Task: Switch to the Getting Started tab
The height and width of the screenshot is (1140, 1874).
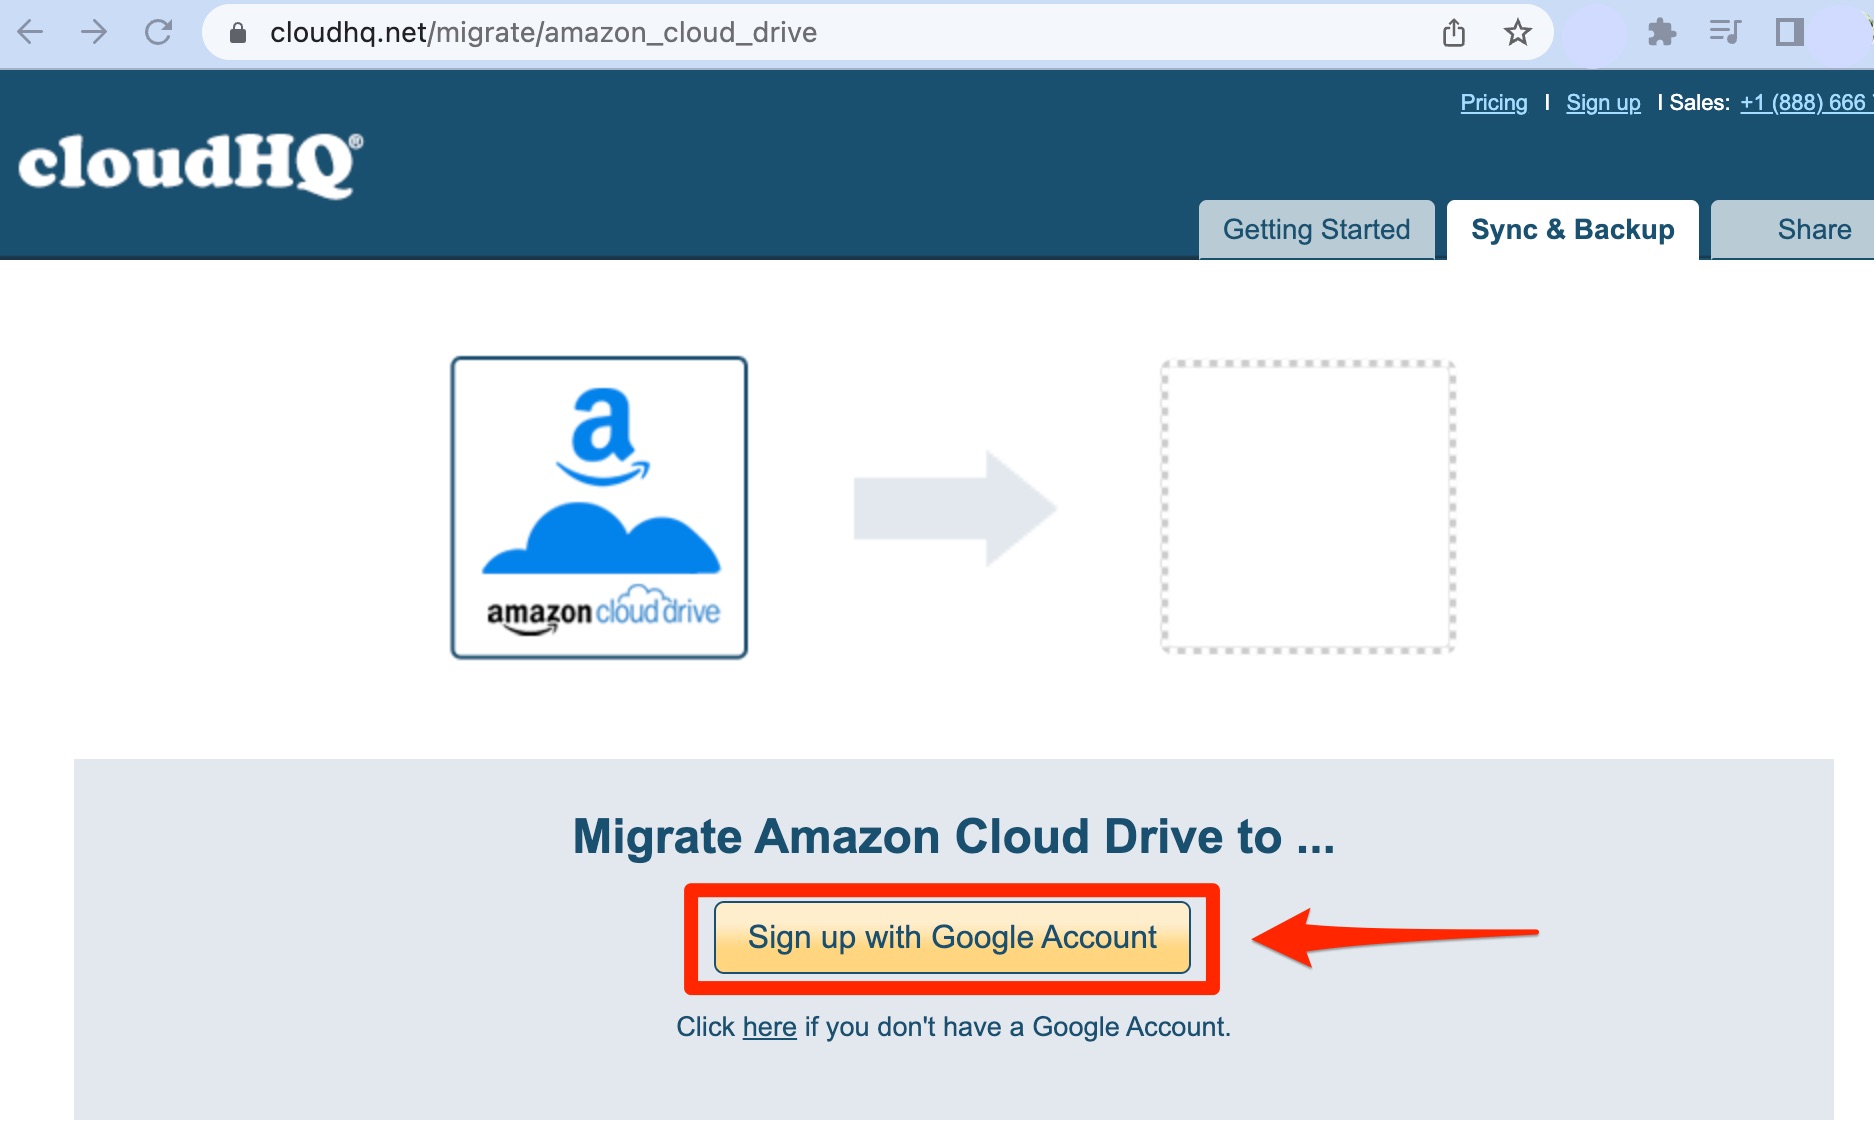Action: click(1316, 229)
